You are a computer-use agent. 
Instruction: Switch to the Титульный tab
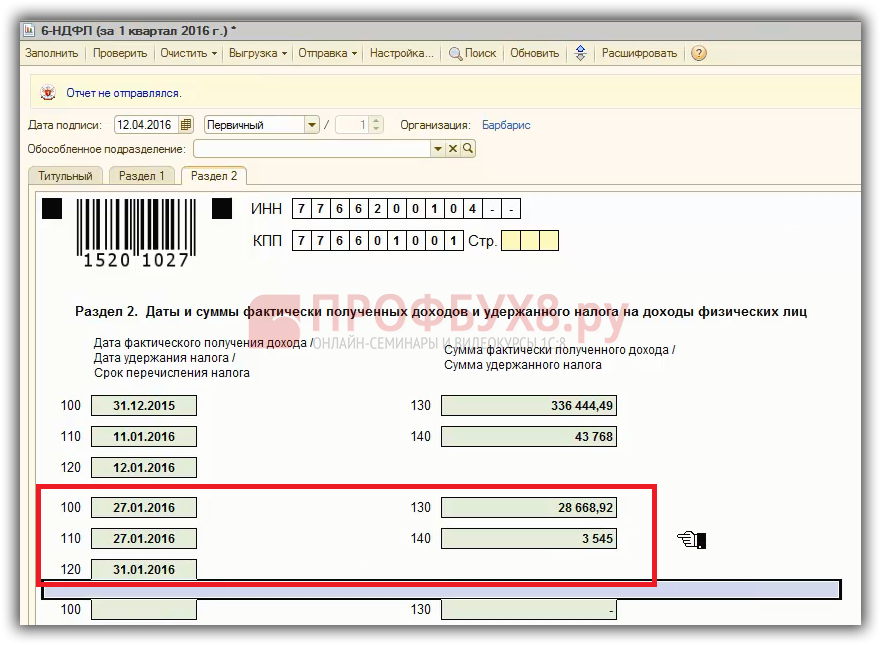tap(65, 176)
